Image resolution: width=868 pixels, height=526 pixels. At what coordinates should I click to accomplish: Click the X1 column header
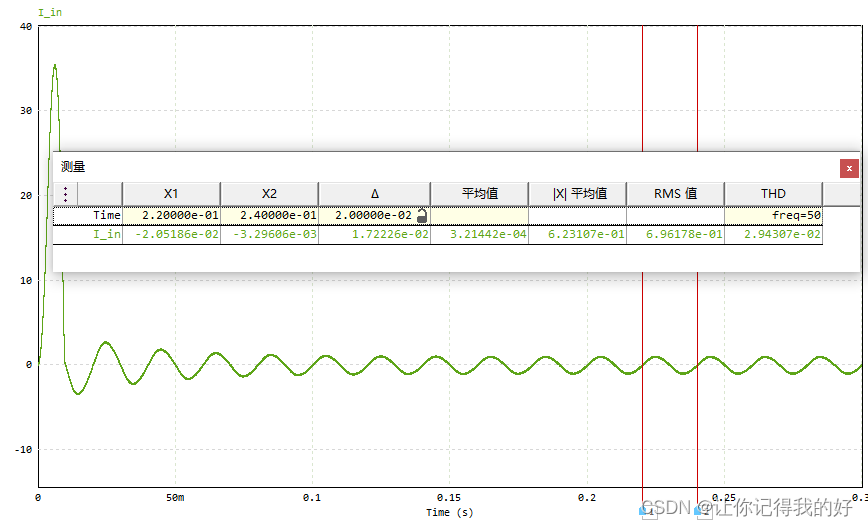tap(171, 194)
